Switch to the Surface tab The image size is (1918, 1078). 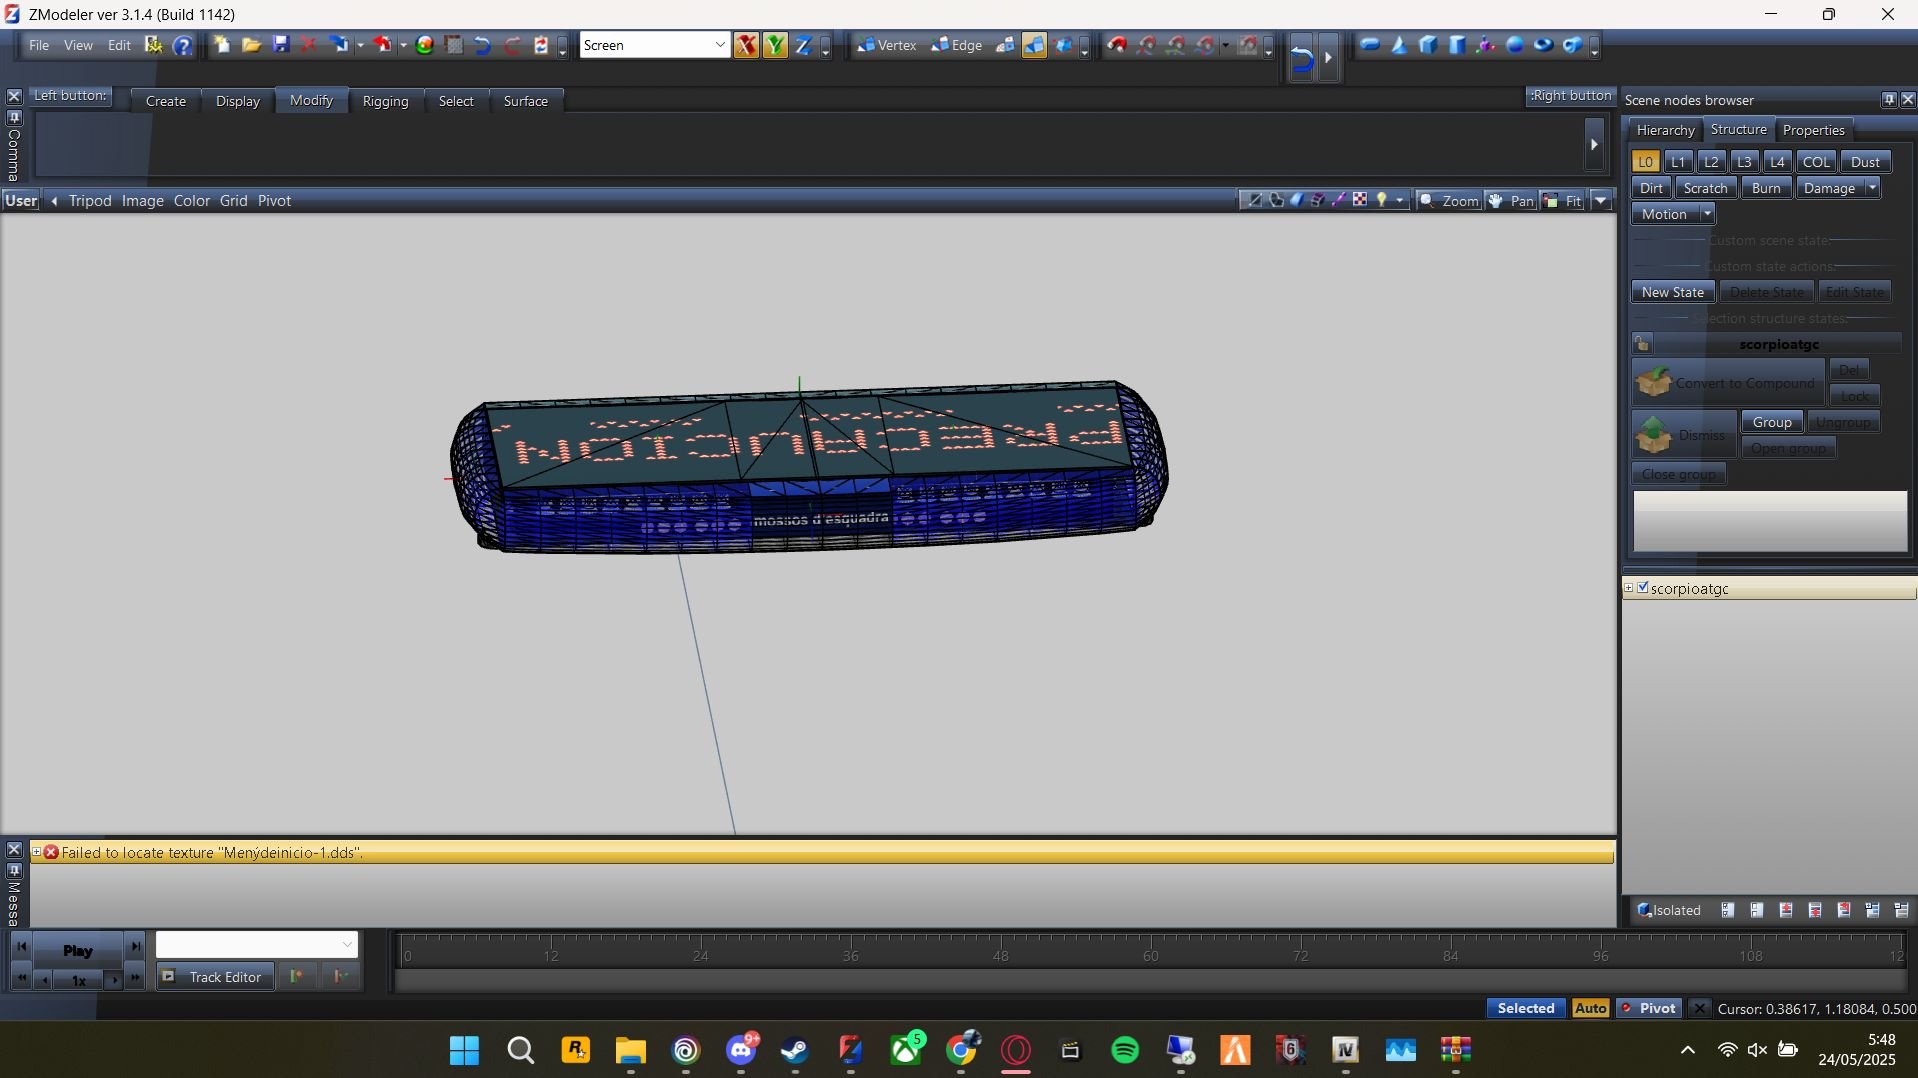[x=525, y=101]
